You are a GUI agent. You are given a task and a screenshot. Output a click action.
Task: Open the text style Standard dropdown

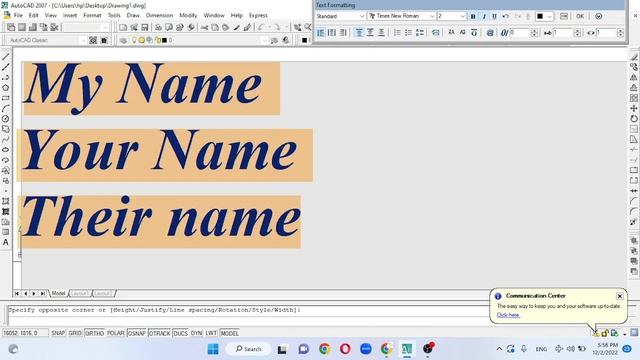(340, 16)
